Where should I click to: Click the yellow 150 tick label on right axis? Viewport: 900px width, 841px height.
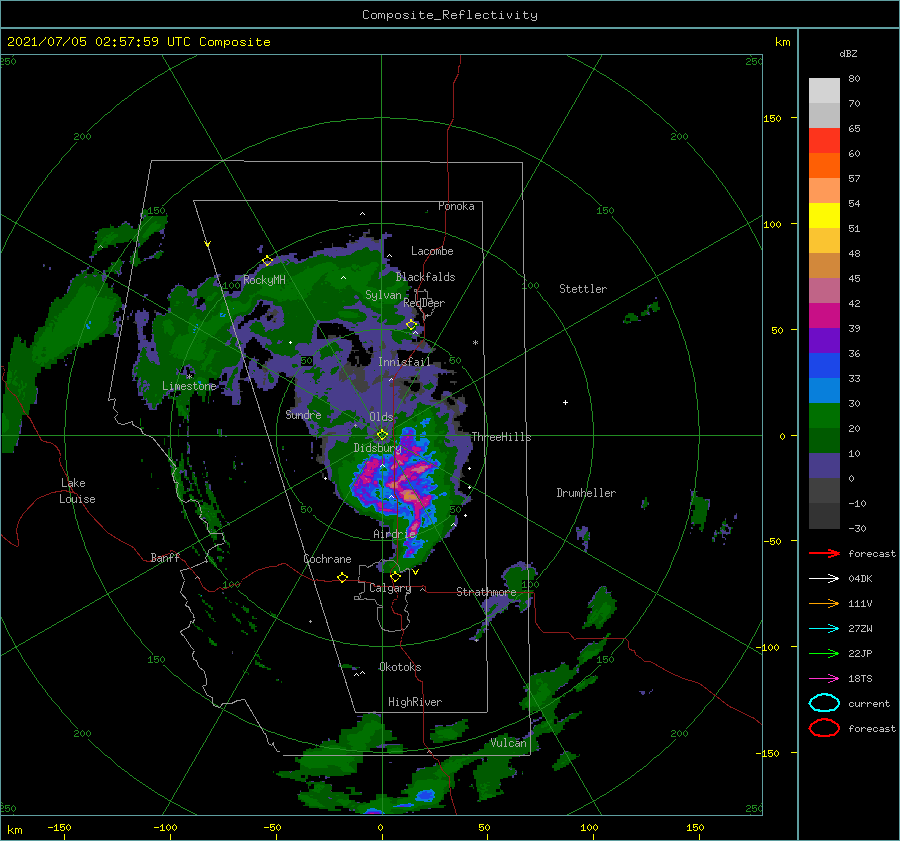(x=772, y=118)
